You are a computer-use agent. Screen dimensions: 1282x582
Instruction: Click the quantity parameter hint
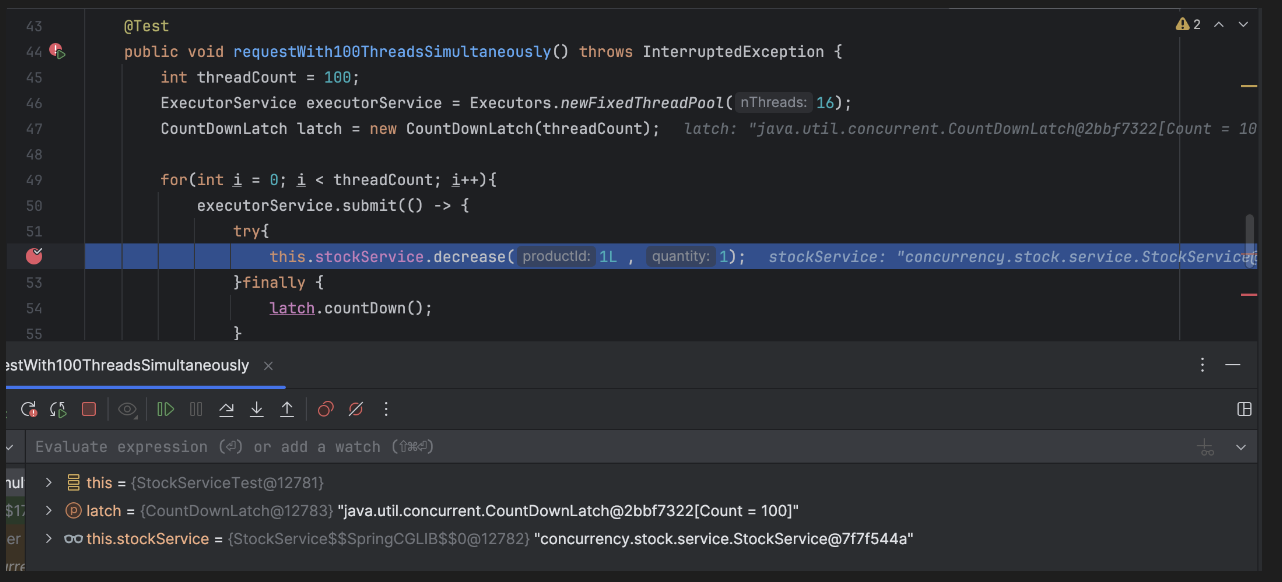[x=681, y=257]
